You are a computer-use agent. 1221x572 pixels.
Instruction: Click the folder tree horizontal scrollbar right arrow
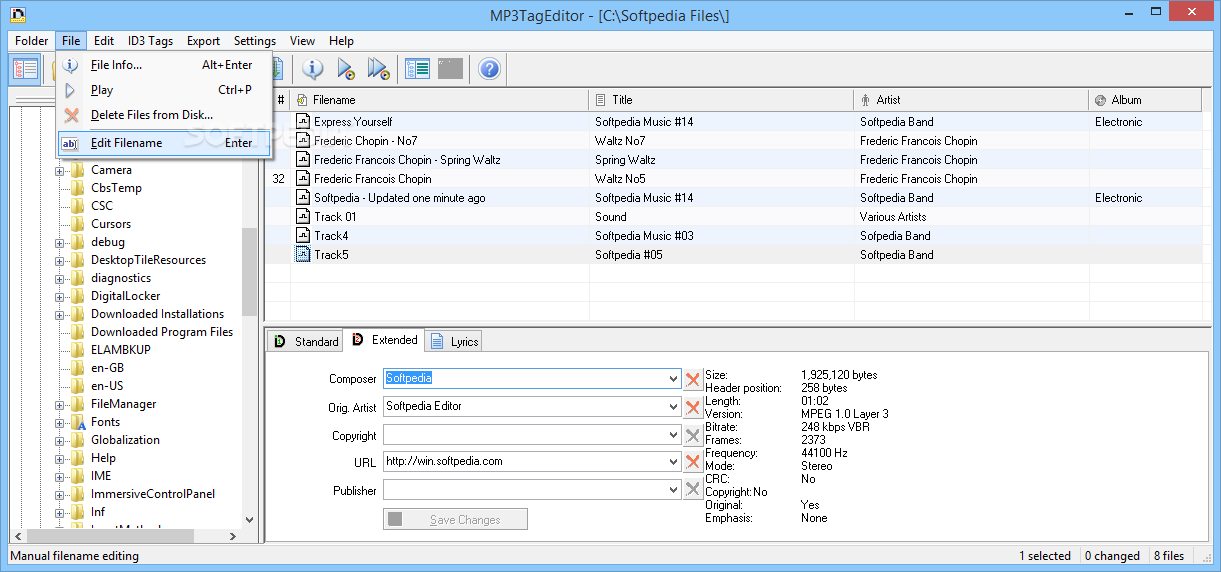click(x=232, y=536)
